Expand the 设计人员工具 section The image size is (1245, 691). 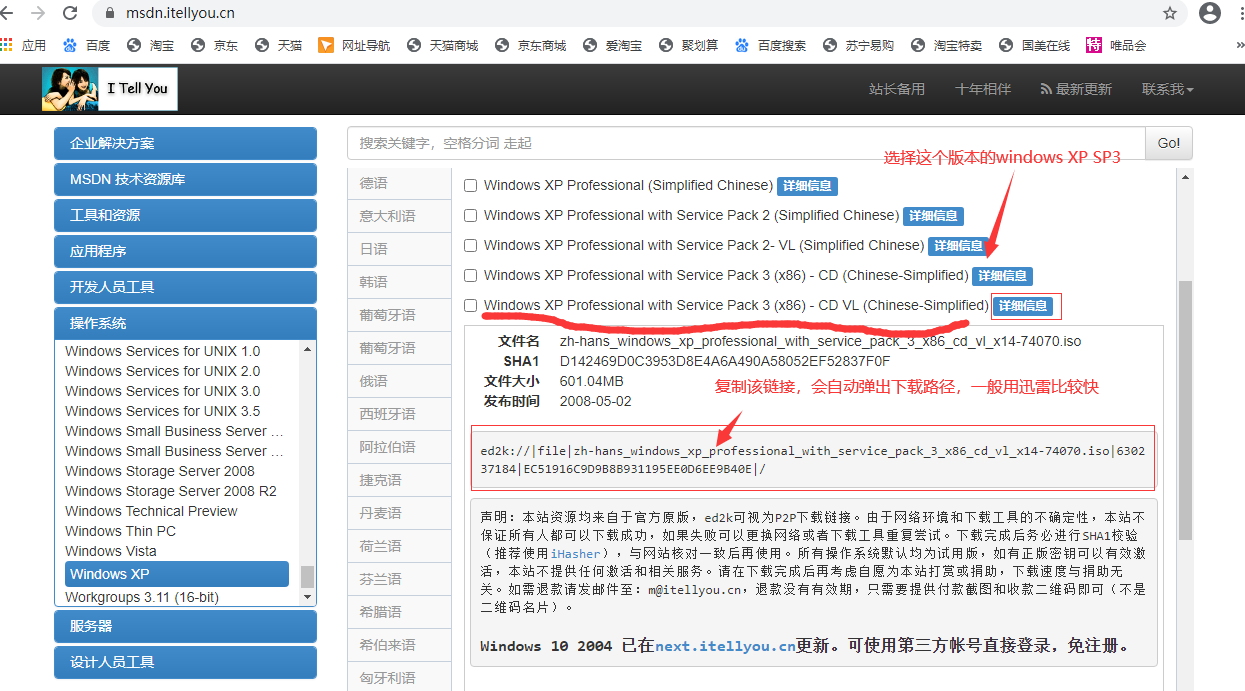click(185, 662)
